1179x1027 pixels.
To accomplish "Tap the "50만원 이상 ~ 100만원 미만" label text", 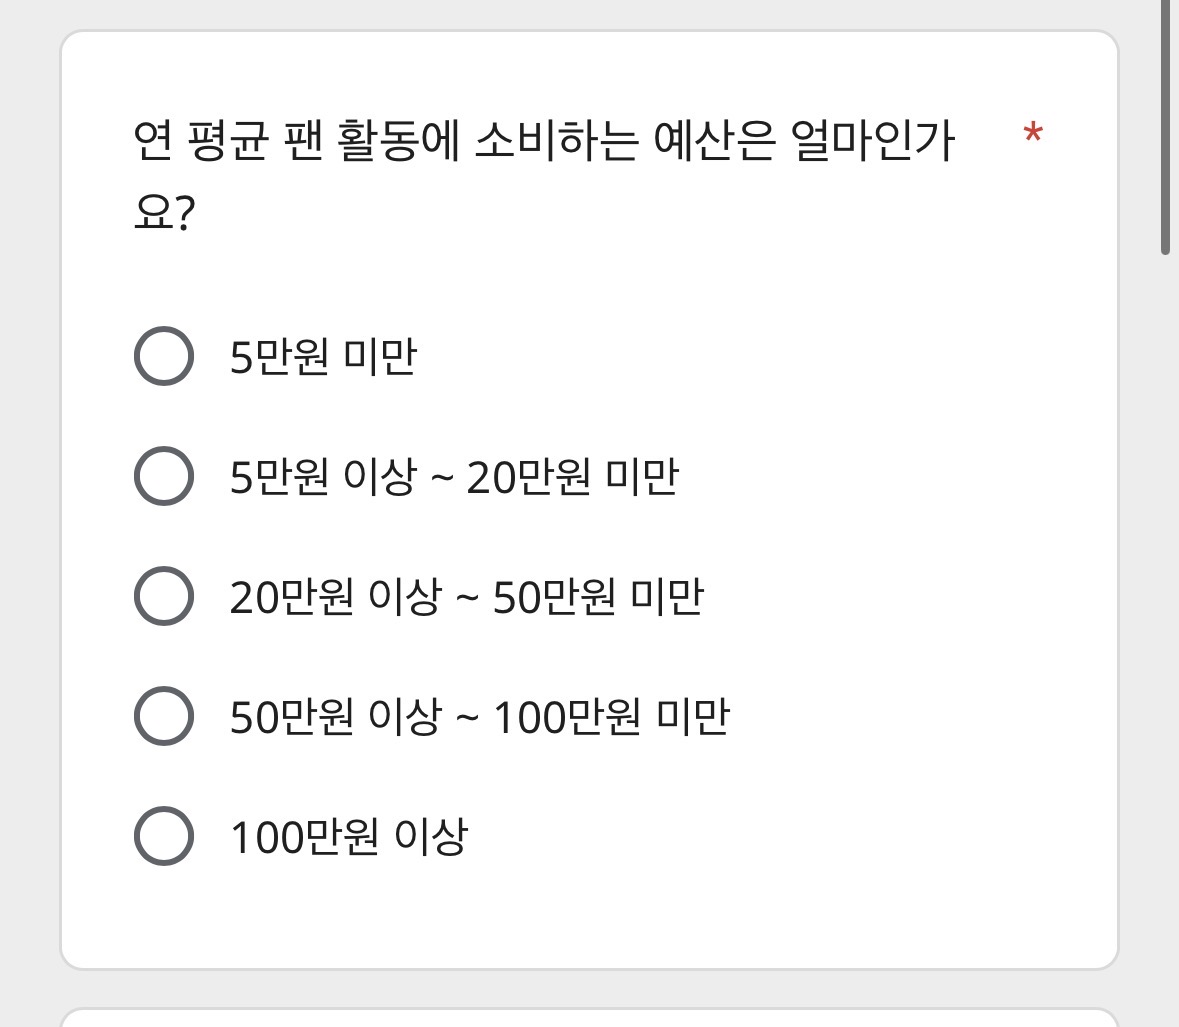I will (480, 717).
